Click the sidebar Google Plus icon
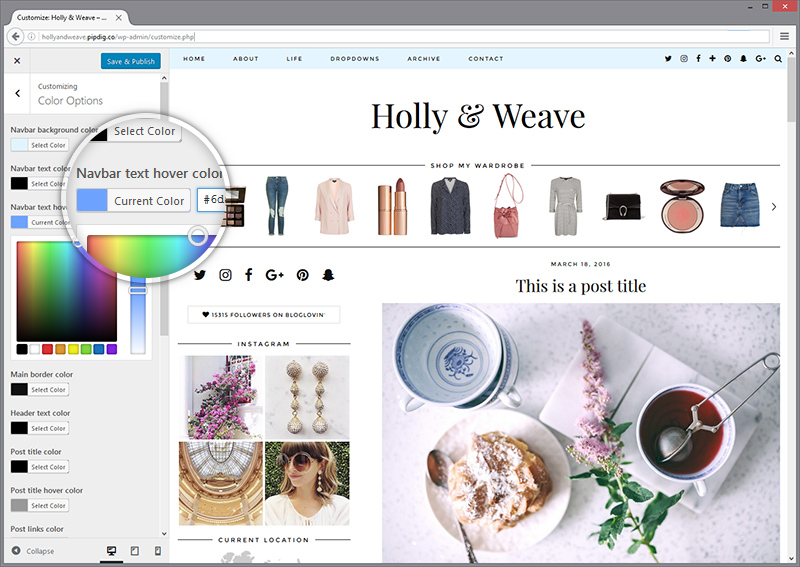 tap(274, 275)
